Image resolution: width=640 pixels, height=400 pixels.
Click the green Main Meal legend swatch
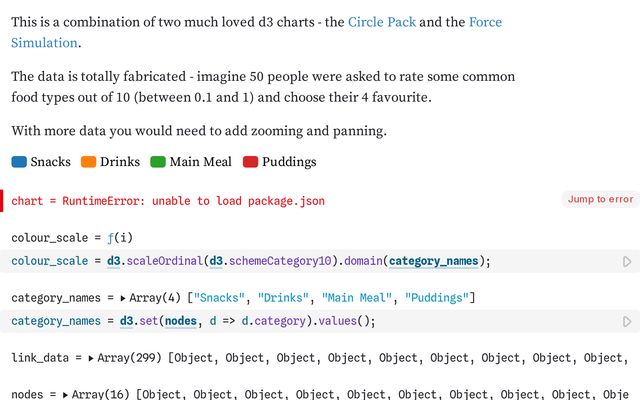click(x=158, y=162)
